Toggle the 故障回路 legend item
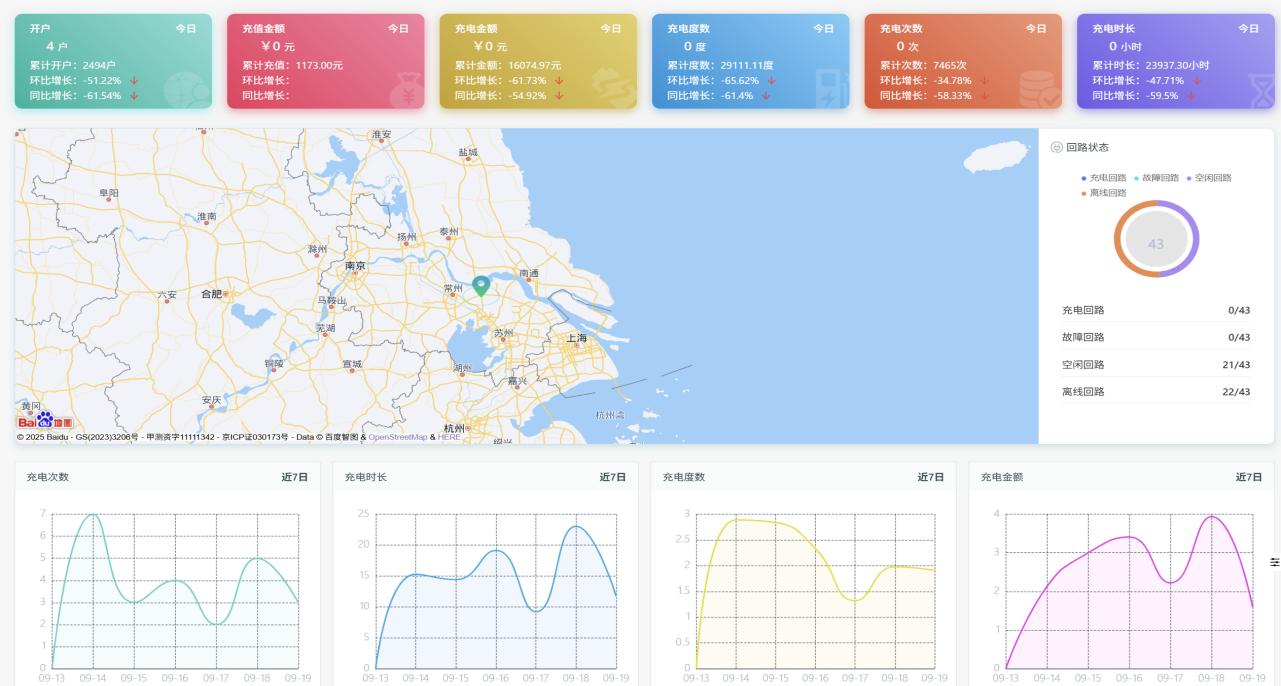This screenshot has width=1281, height=686. (1159, 178)
